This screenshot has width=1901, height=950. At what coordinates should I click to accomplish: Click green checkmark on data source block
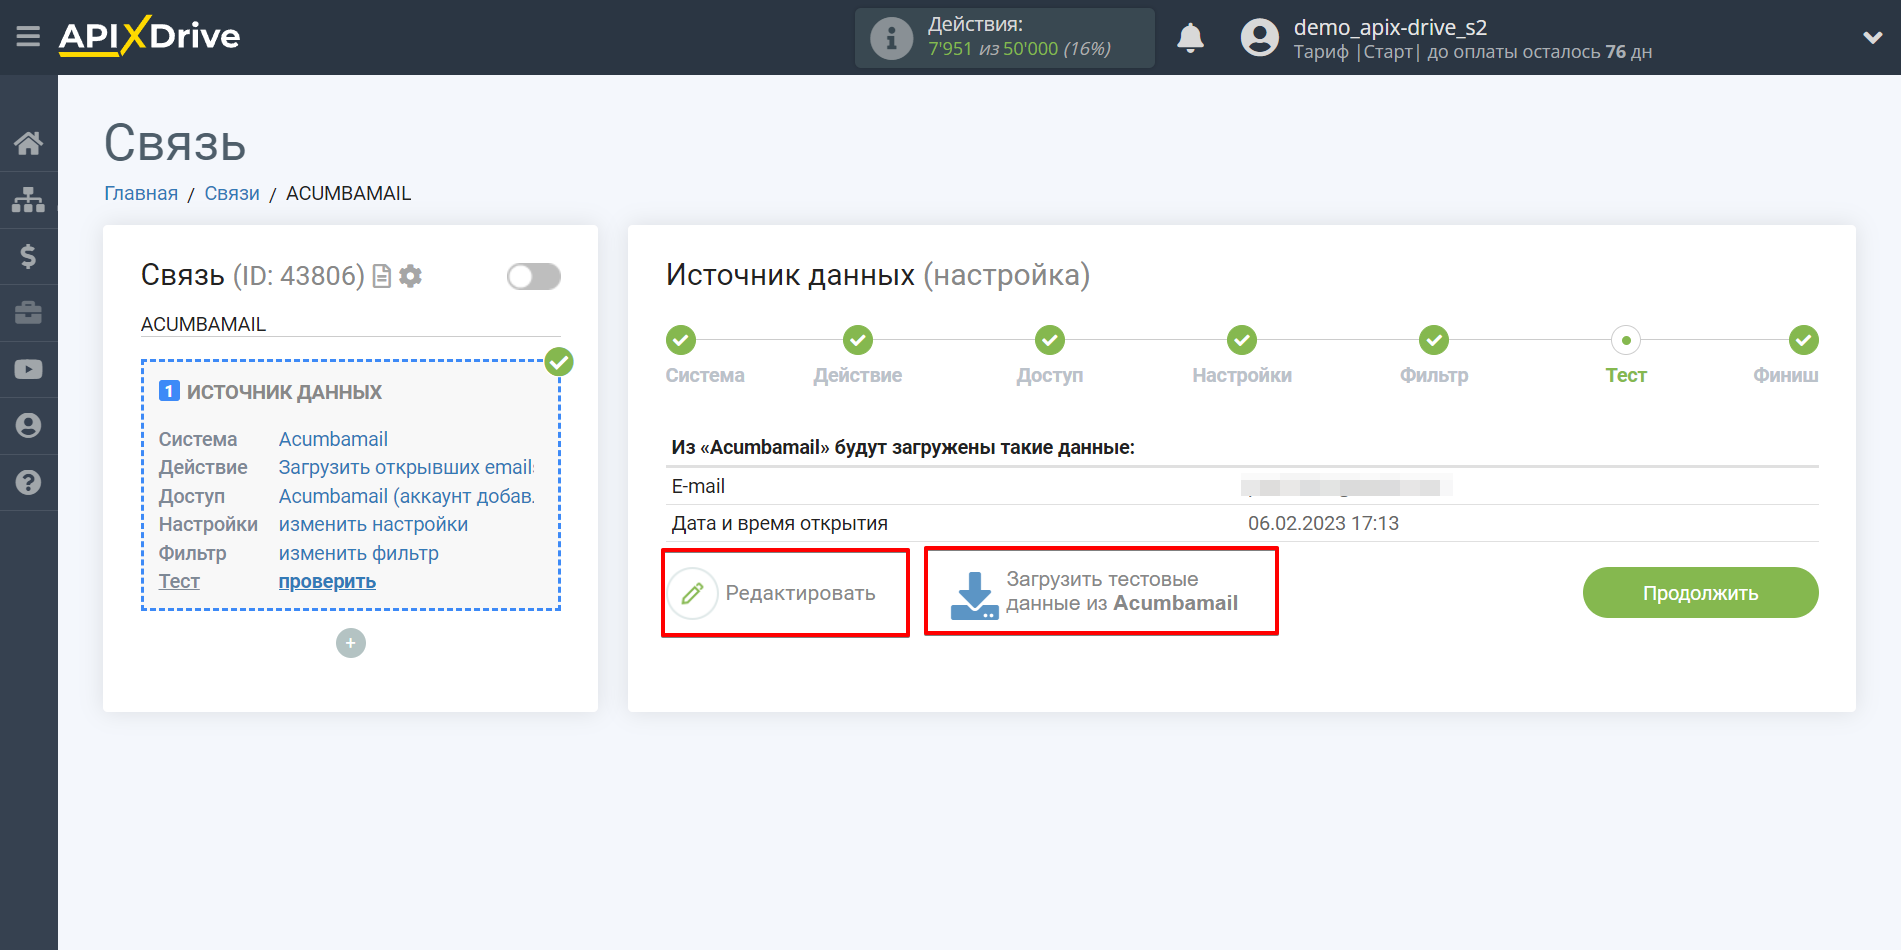coord(559,362)
